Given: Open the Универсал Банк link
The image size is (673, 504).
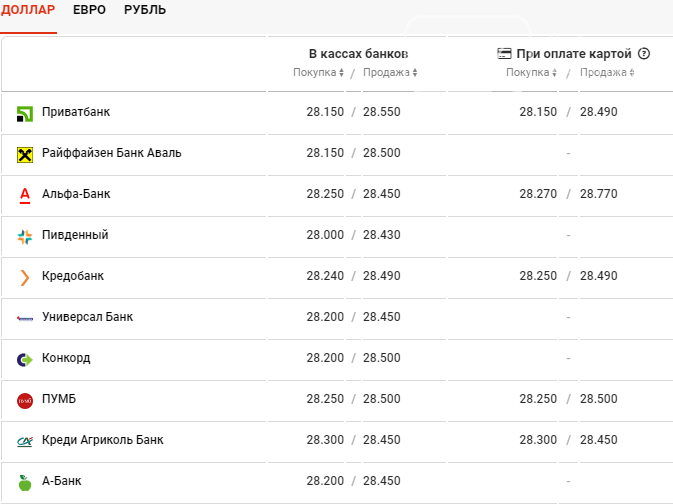Looking at the screenshot, I should point(87,317).
